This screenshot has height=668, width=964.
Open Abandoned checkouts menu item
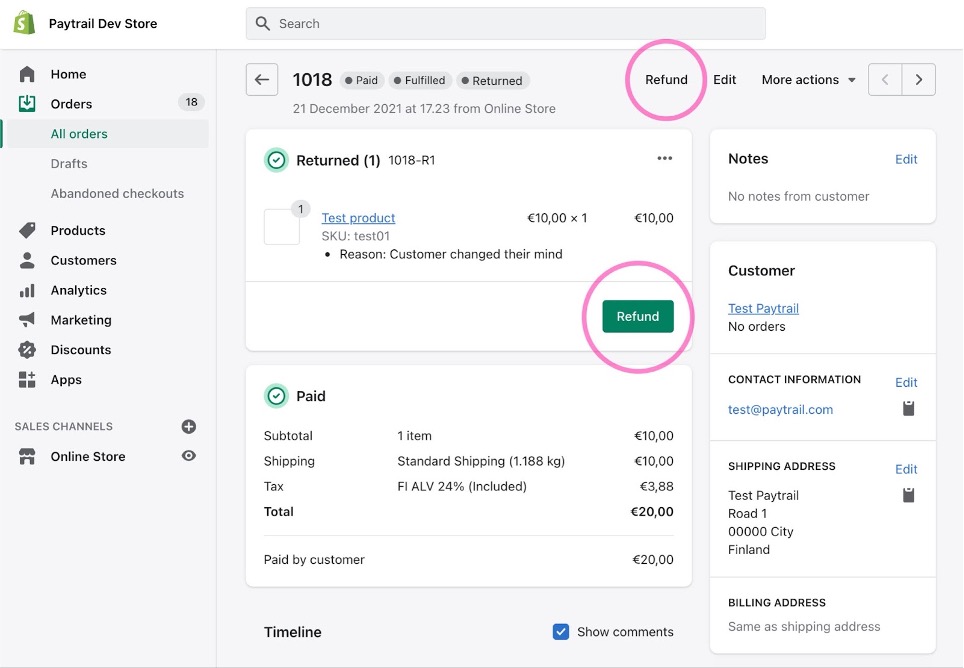click(117, 194)
